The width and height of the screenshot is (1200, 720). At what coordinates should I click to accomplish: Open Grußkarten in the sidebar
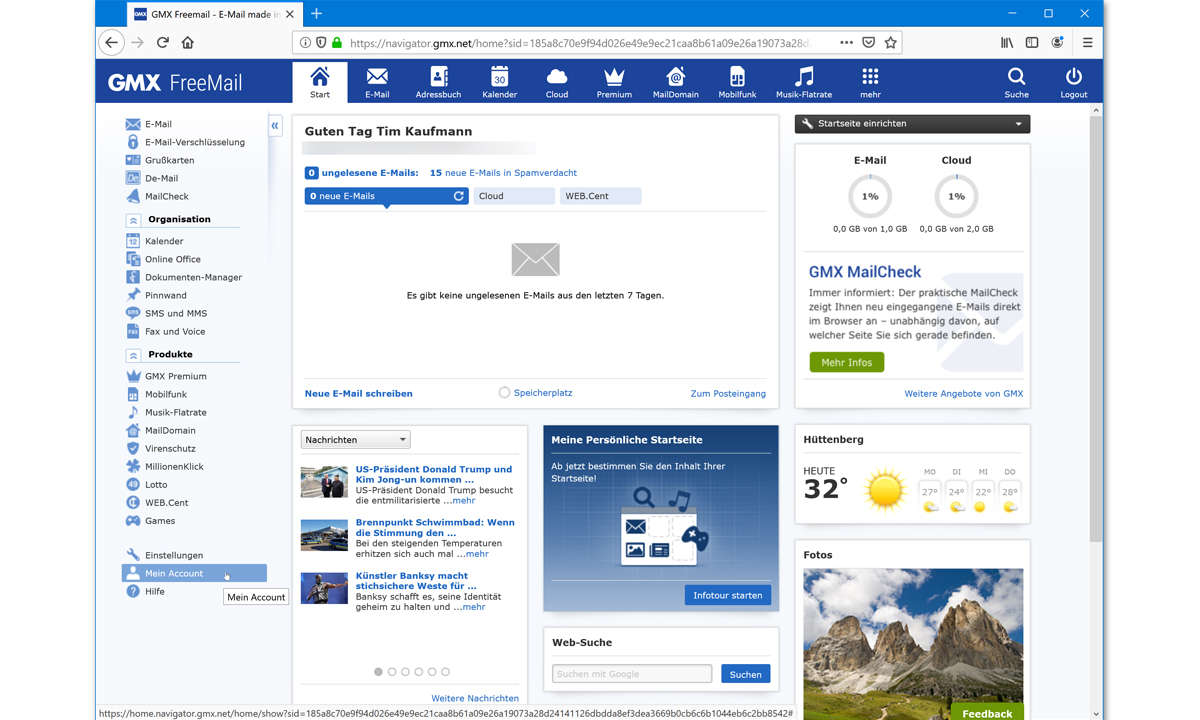click(169, 160)
